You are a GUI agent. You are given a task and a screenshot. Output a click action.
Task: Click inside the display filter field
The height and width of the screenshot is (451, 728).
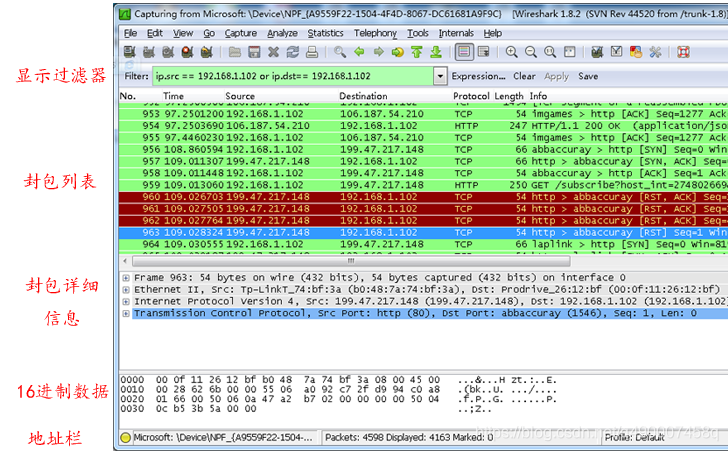[x=293, y=76]
